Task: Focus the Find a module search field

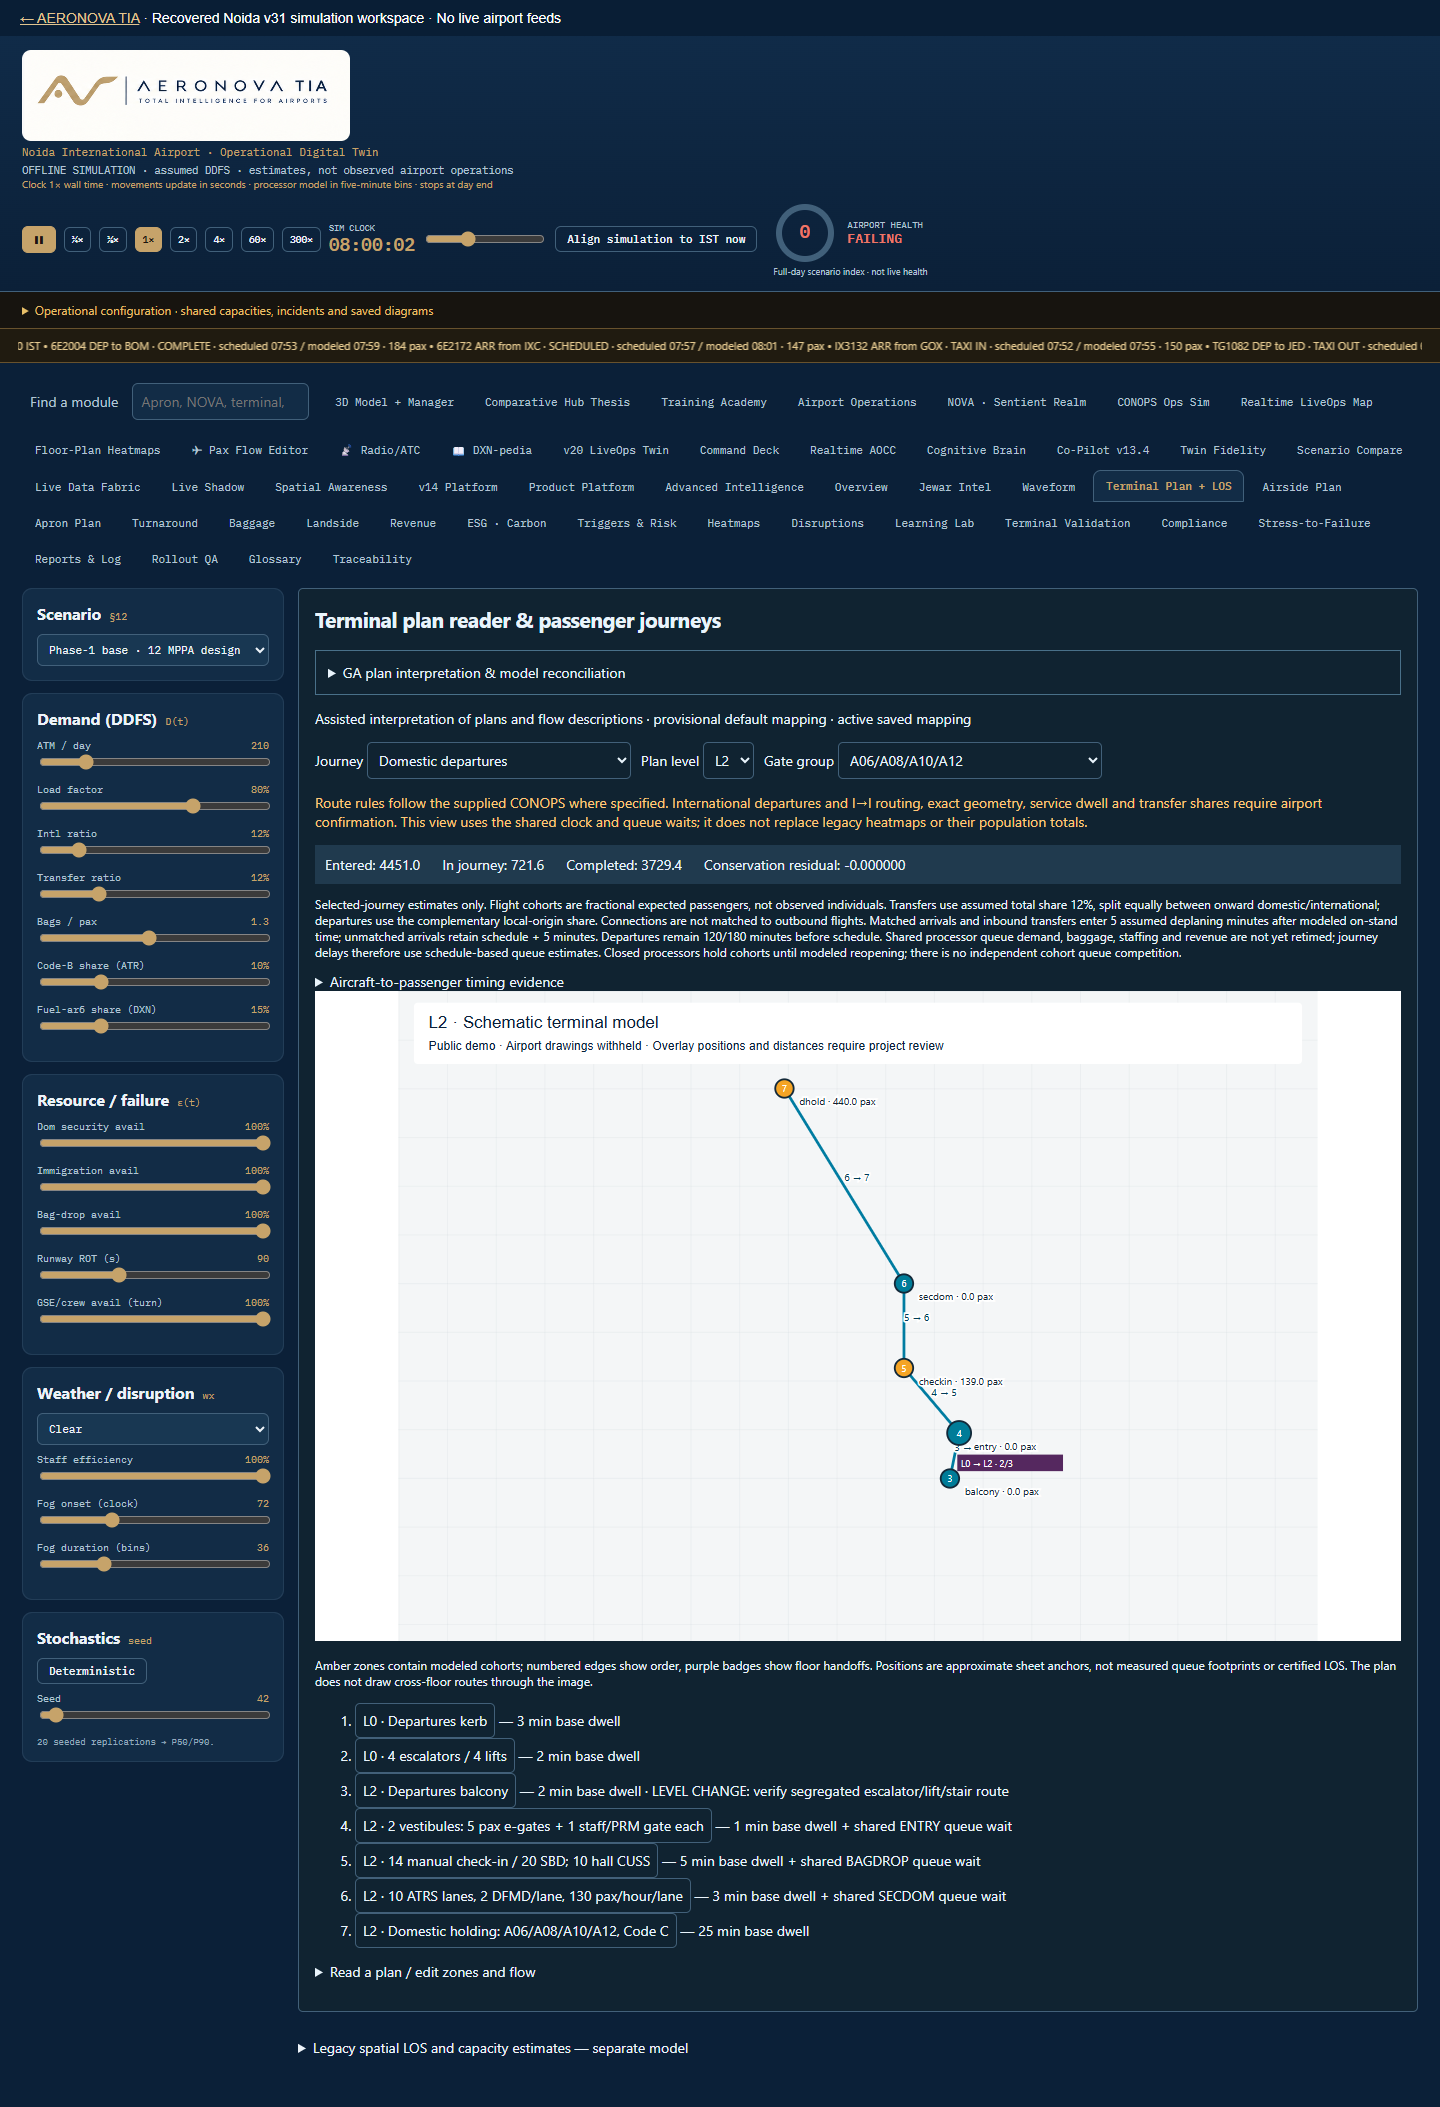Action: [x=220, y=402]
